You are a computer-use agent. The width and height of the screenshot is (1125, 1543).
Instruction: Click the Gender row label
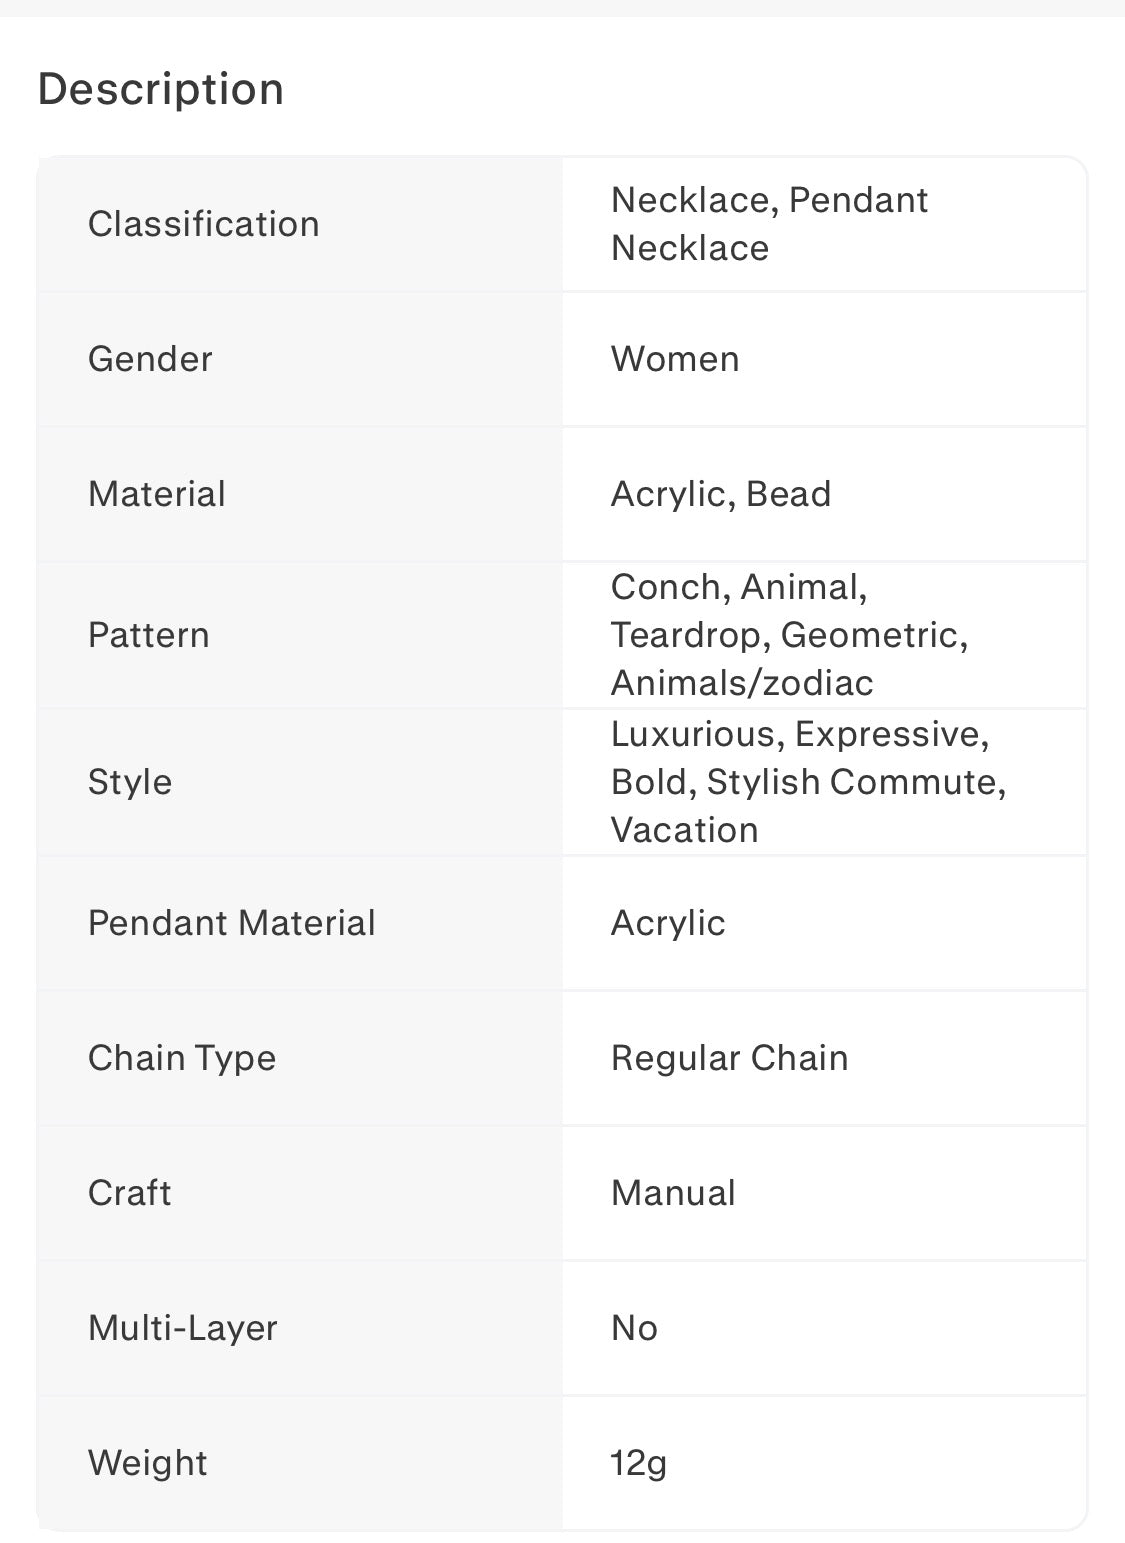point(150,359)
